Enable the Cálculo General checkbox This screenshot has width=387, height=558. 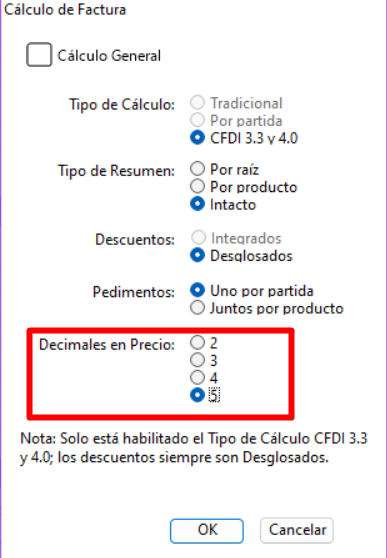pyautogui.click(x=39, y=54)
